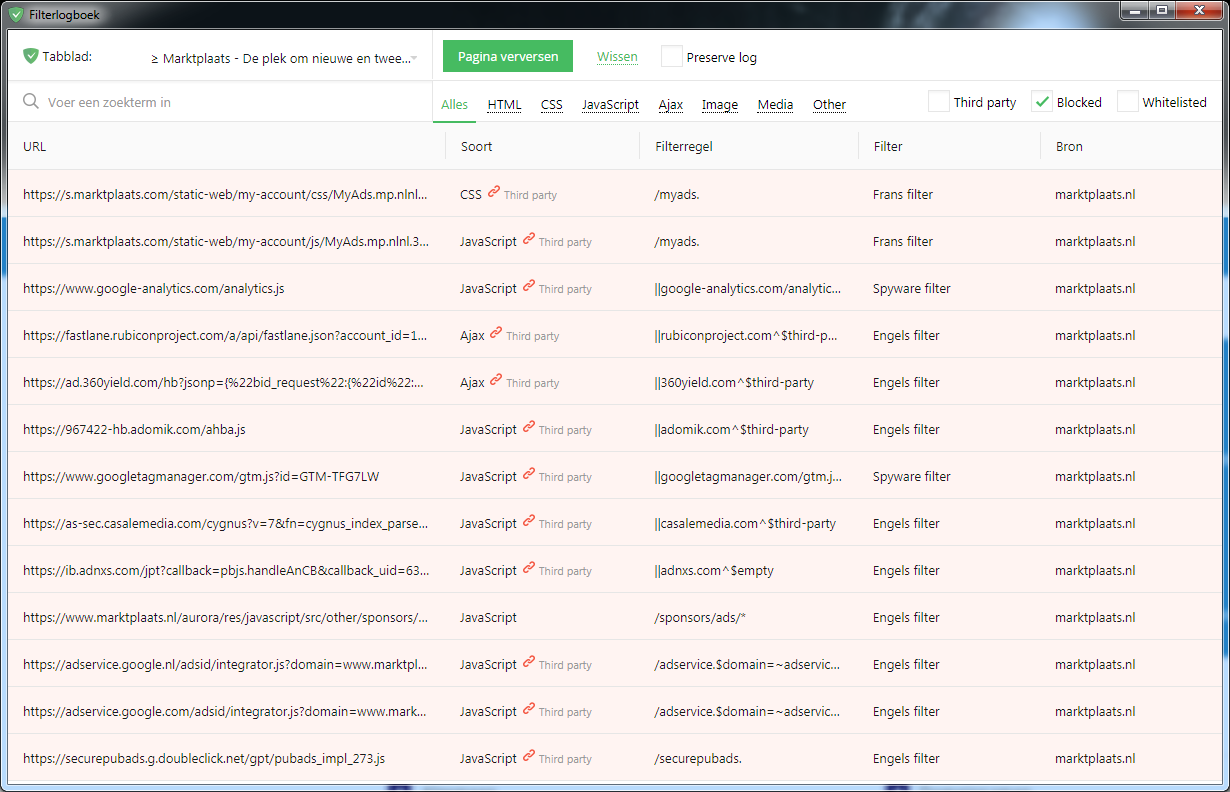Select the Alles filter tab
Image resolution: width=1230 pixels, height=792 pixels.
tap(454, 104)
